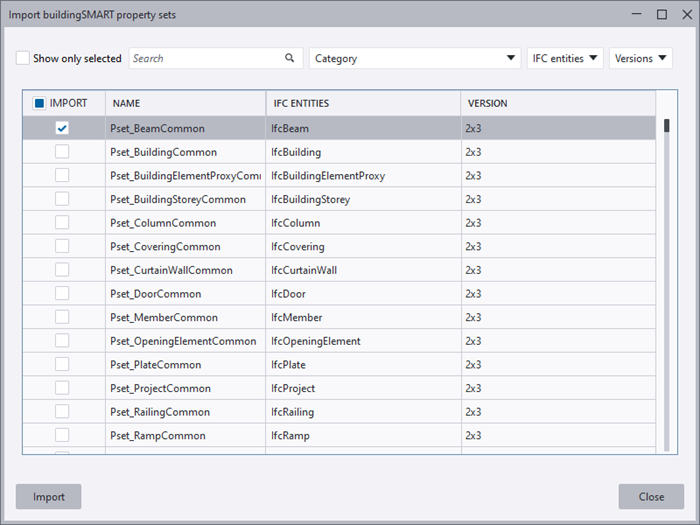Open the Category dropdown
Image resolution: width=700 pixels, height=525 pixels.
pyautogui.click(x=415, y=59)
